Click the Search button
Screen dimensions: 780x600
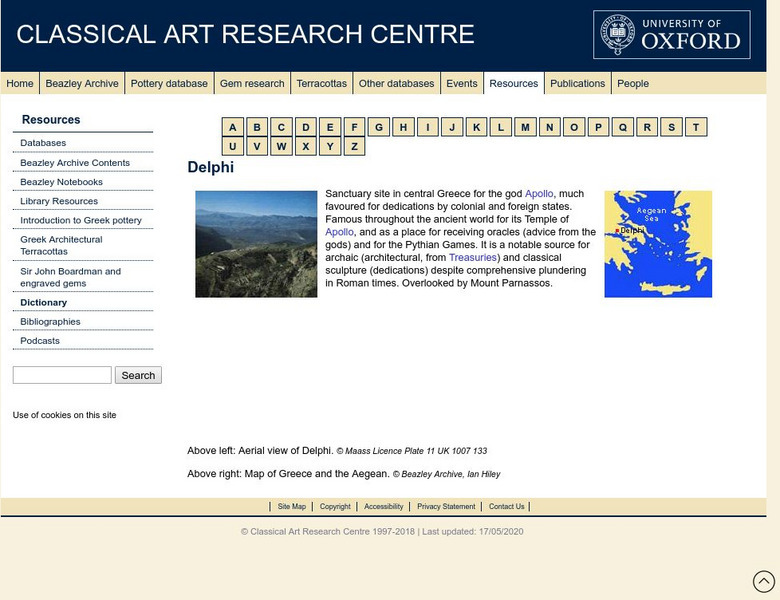click(x=138, y=375)
